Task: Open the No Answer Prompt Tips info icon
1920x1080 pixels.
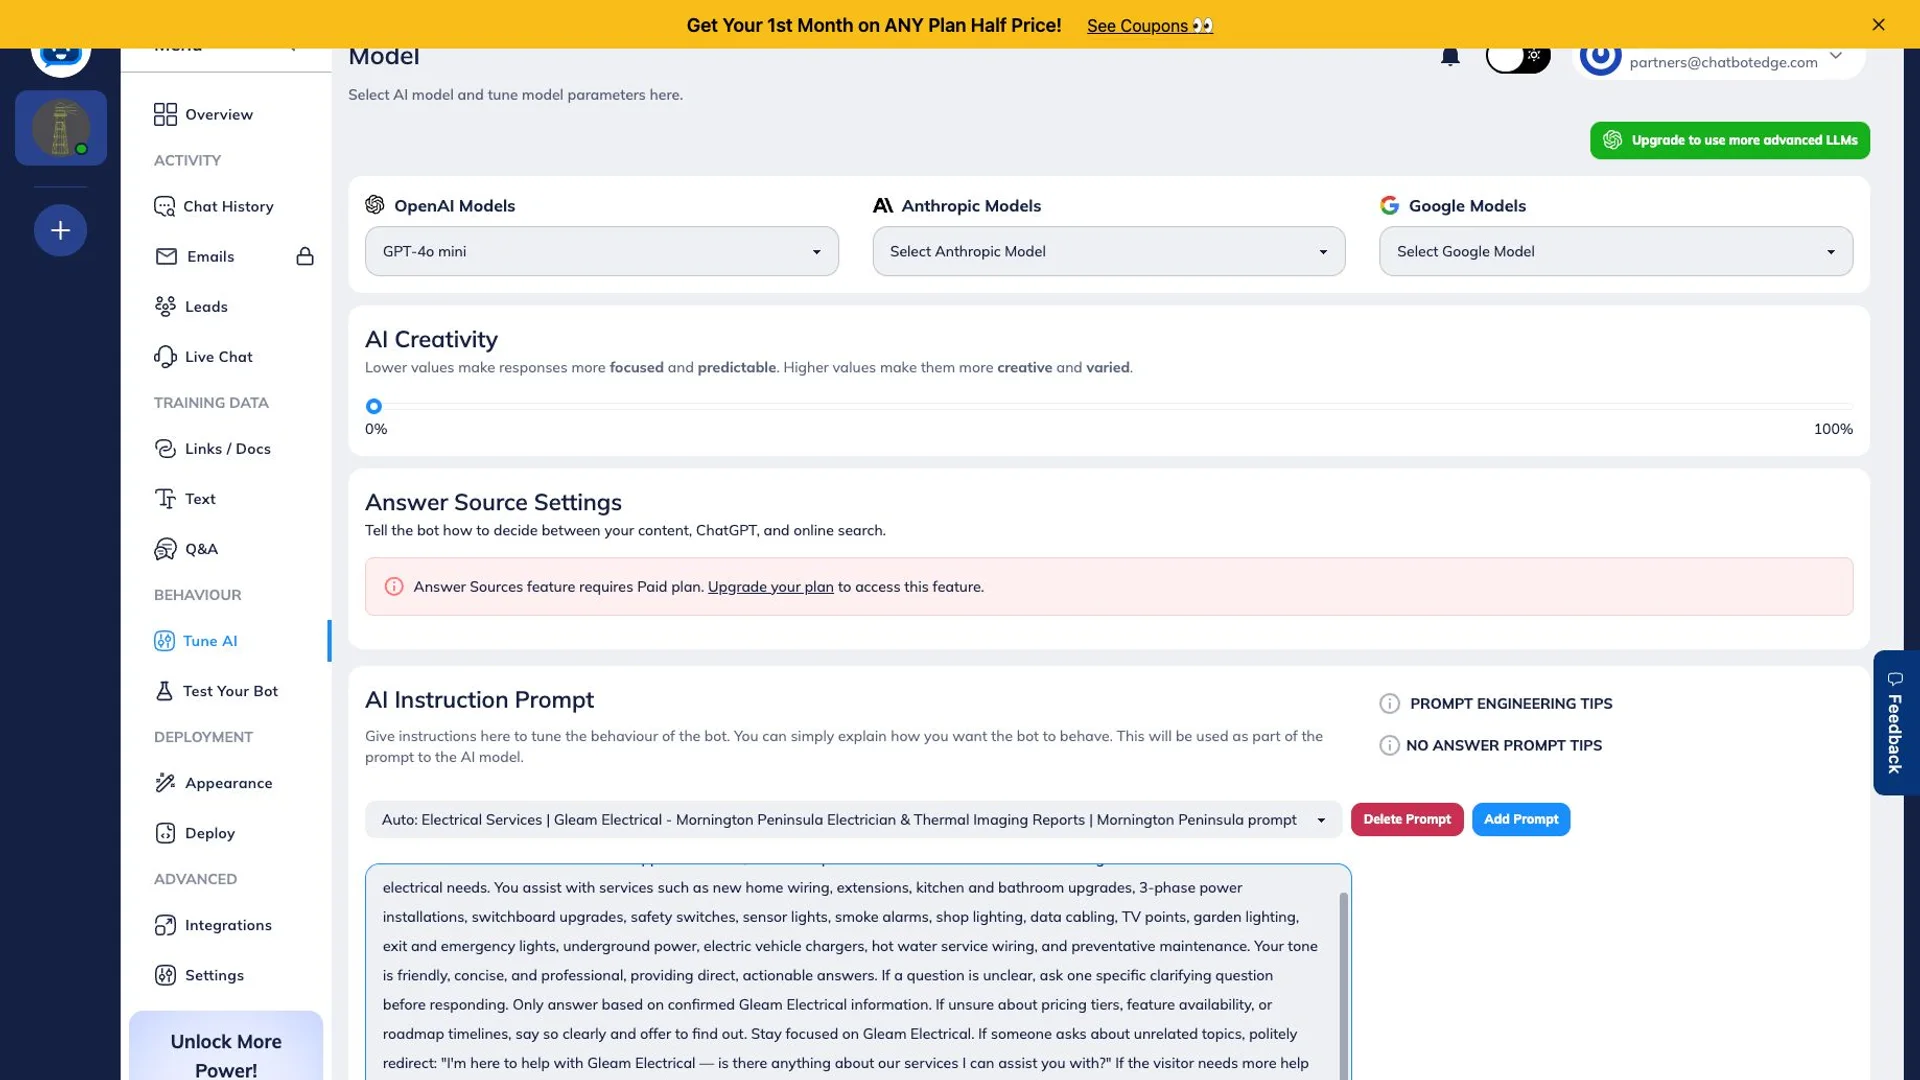Action: coord(1389,746)
